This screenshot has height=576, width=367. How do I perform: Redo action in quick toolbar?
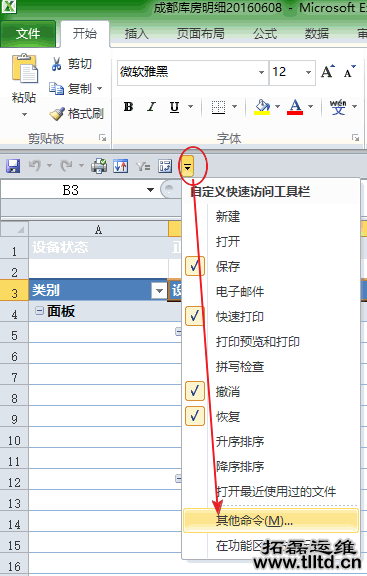click(x=66, y=166)
